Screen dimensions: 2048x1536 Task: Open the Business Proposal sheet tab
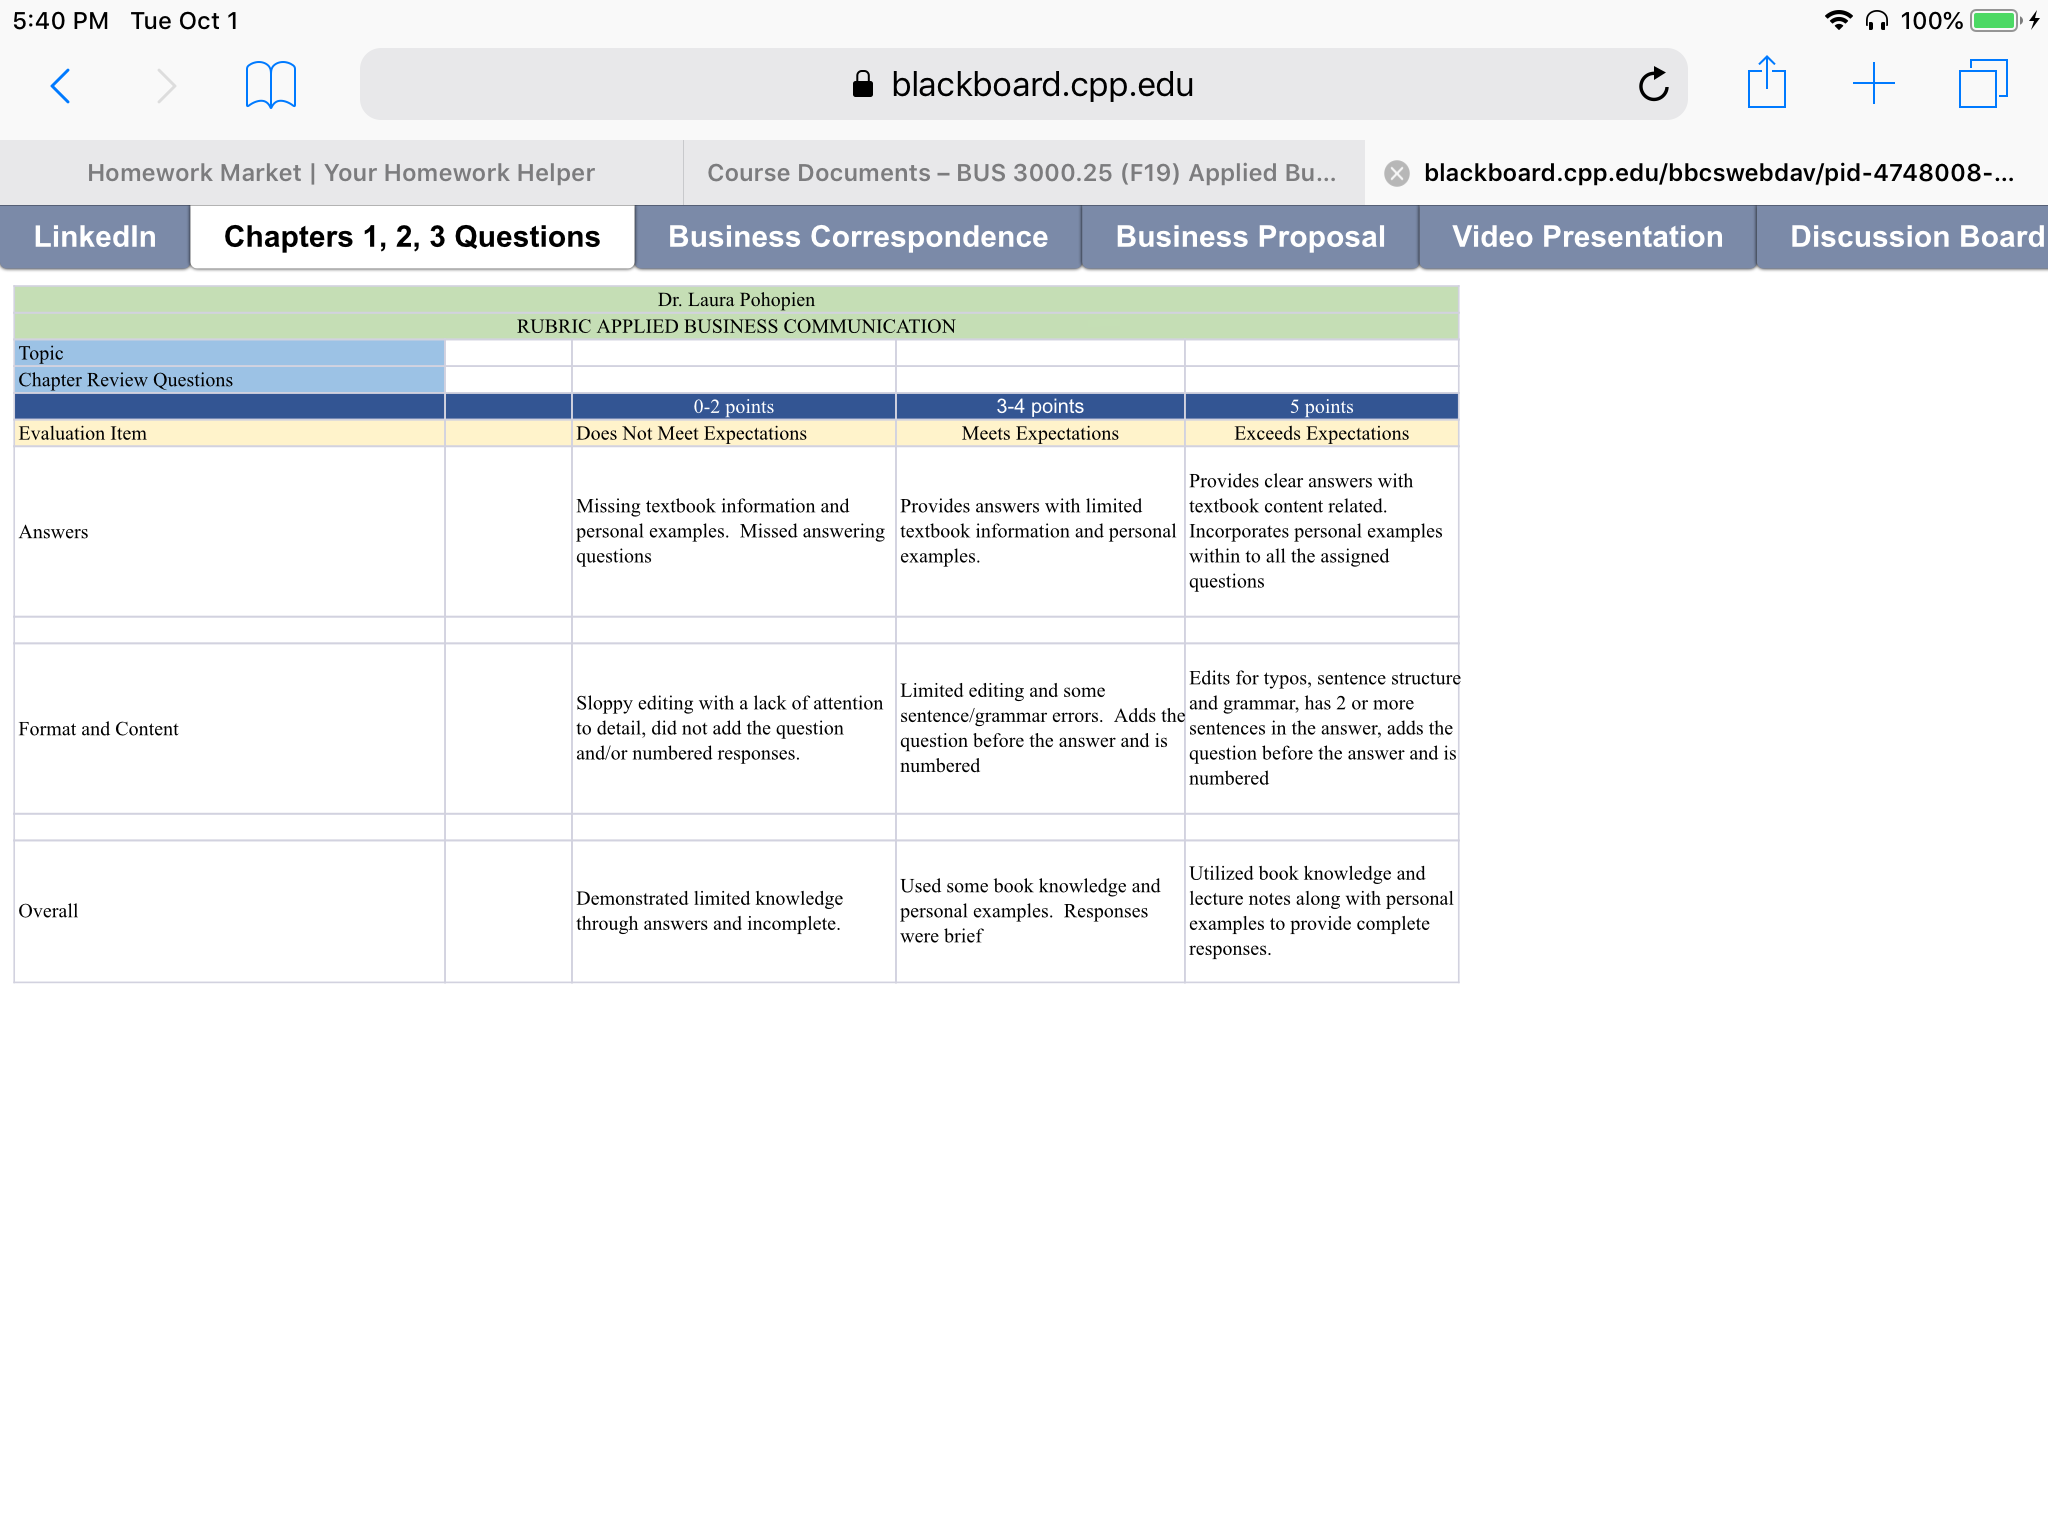1250,237
